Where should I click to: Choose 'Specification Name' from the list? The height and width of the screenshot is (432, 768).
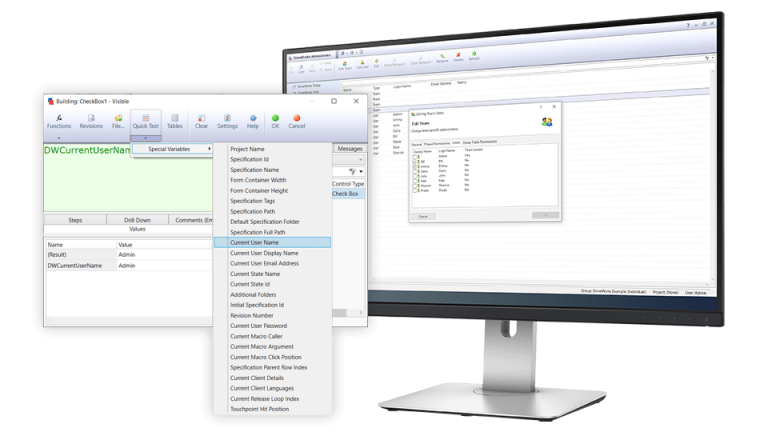point(255,170)
